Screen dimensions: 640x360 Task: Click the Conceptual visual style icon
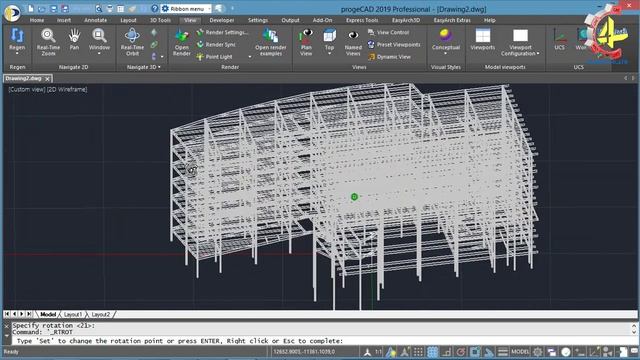coord(445,36)
